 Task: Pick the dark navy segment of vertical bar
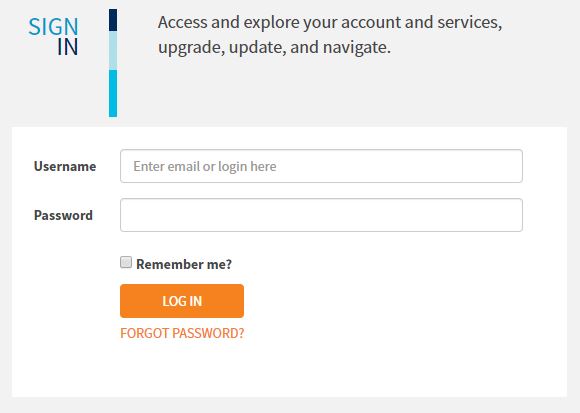tap(113, 20)
